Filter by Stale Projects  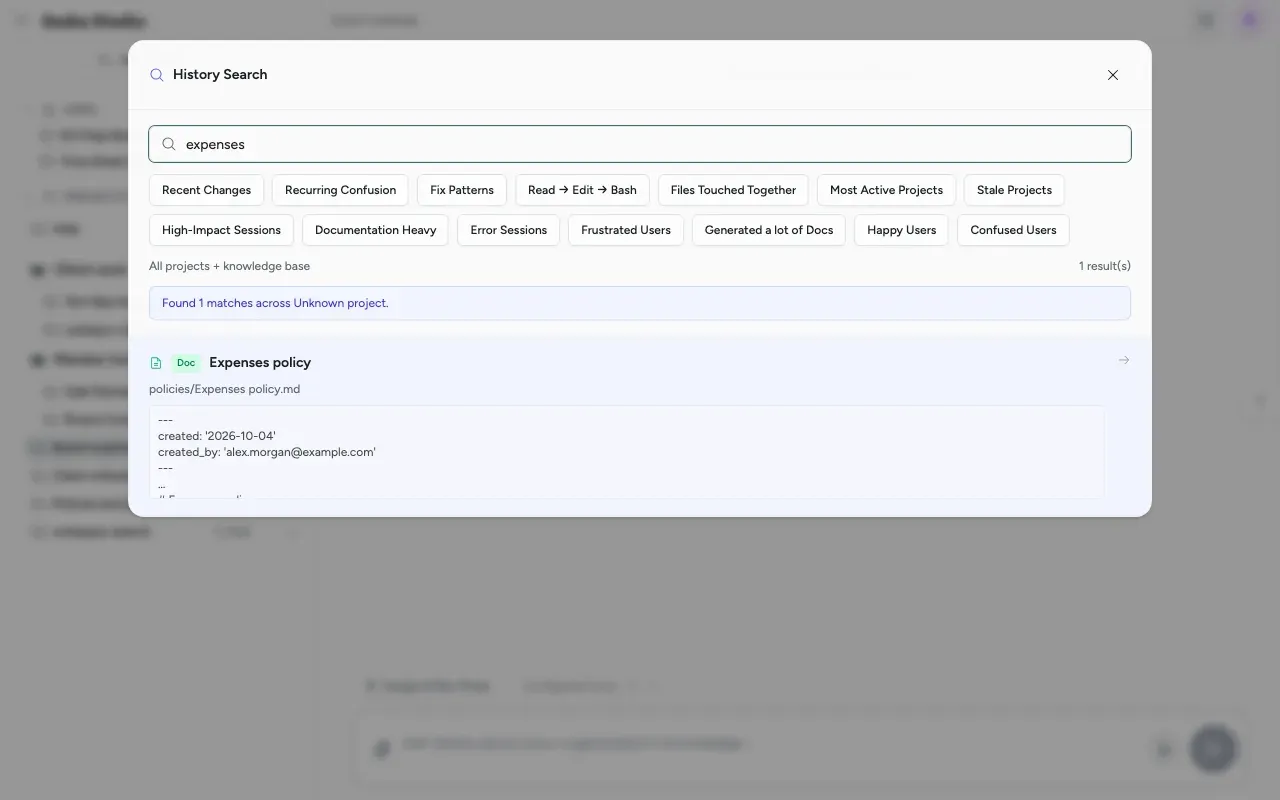point(1014,190)
